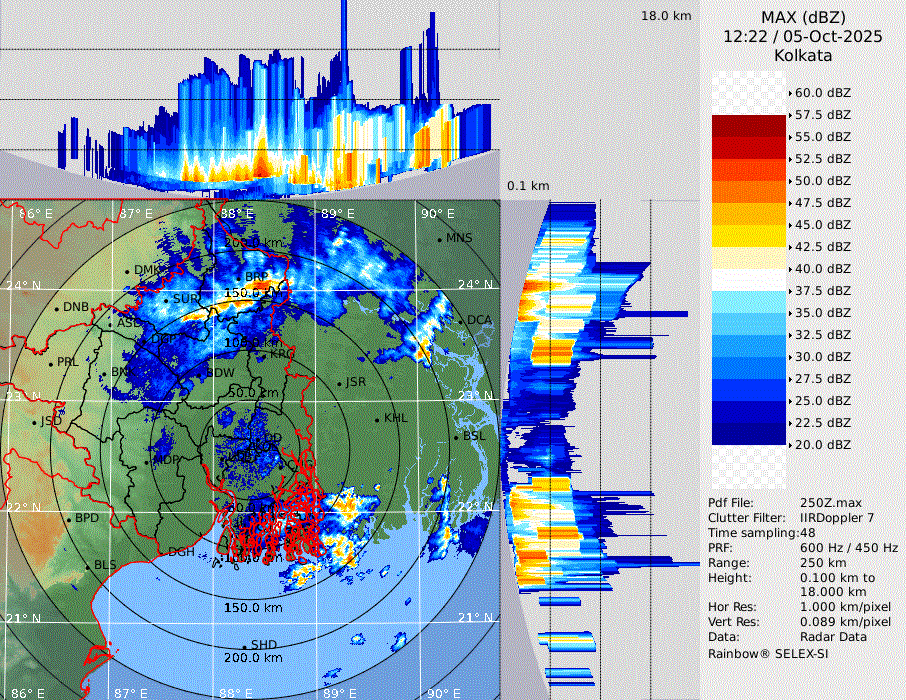Click the MAX (dBZ) title text
This screenshot has width=906, height=700.
(x=803, y=17)
